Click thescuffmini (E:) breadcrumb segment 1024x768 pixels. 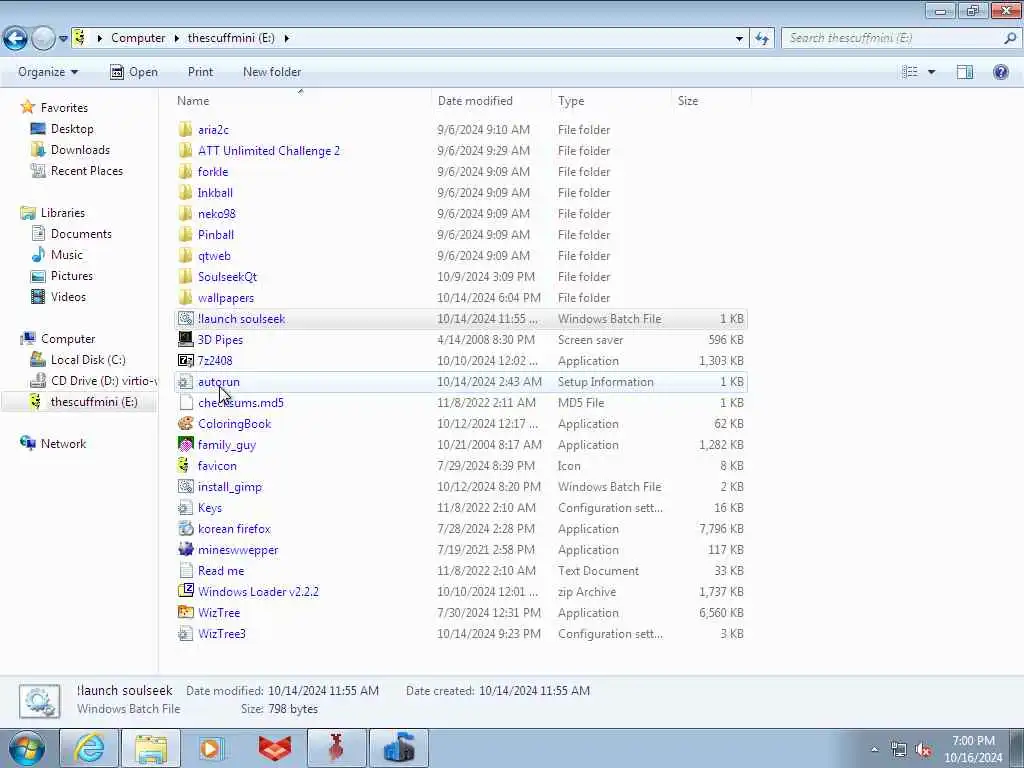[x=231, y=38]
